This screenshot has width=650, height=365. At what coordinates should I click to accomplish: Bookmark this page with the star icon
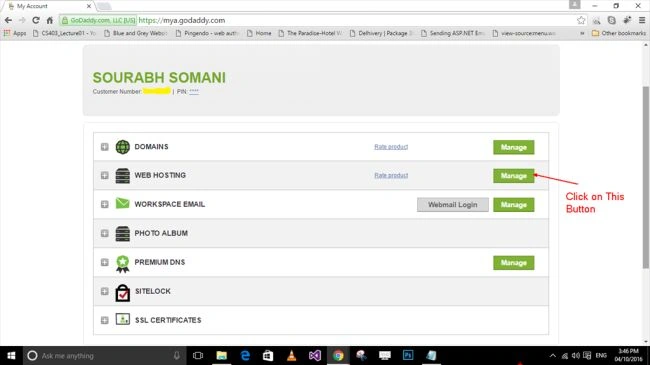click(581, 20)
